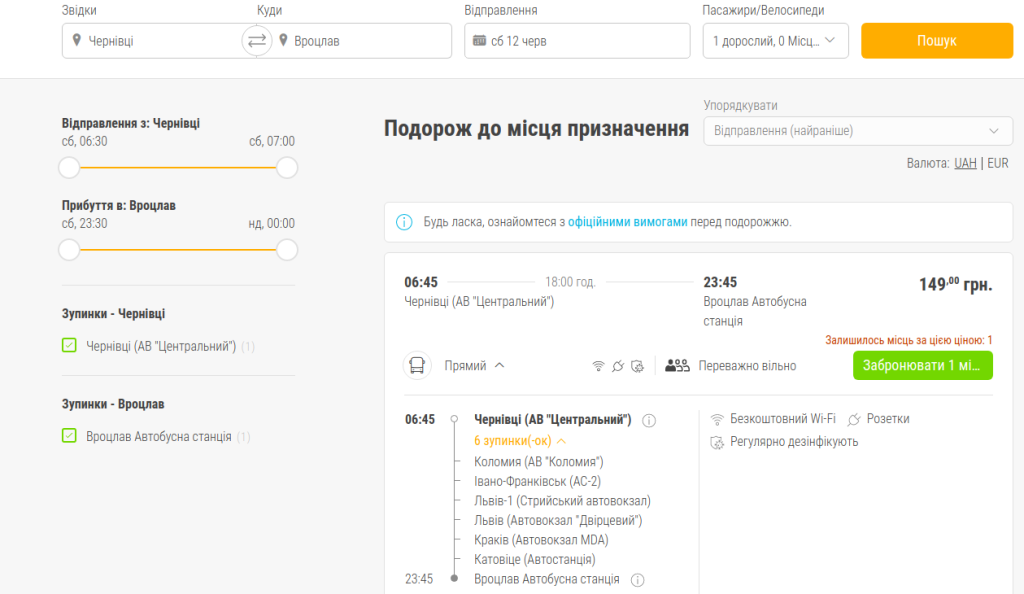Click the bus icon next to Прямий

click(x=417, y=366)
